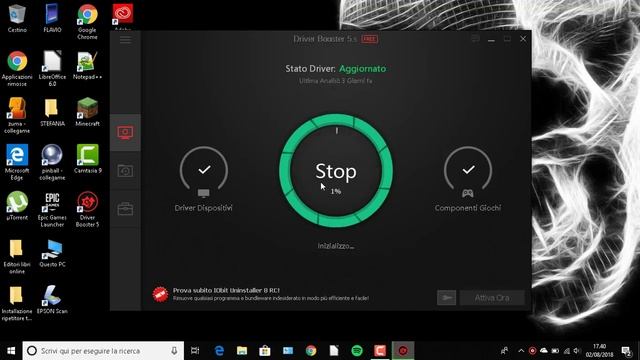Expand hidden system tray icons chevron
The height and width of the screenshot is (360, 640).
coord(521,351)
